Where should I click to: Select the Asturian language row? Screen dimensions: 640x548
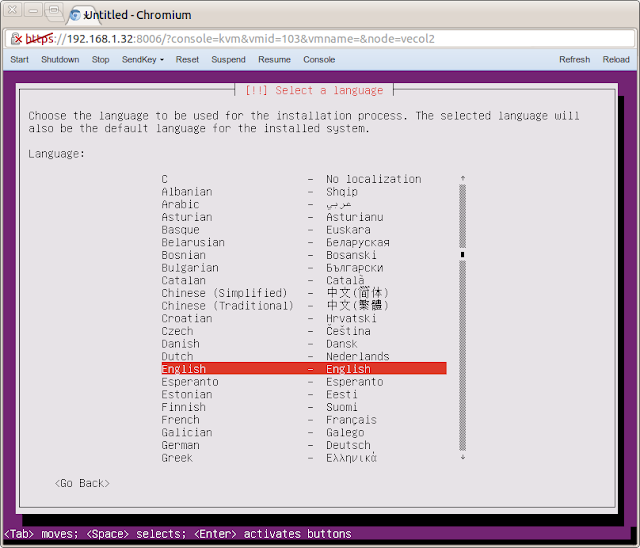pyautogui.click(x=304, y=217)
